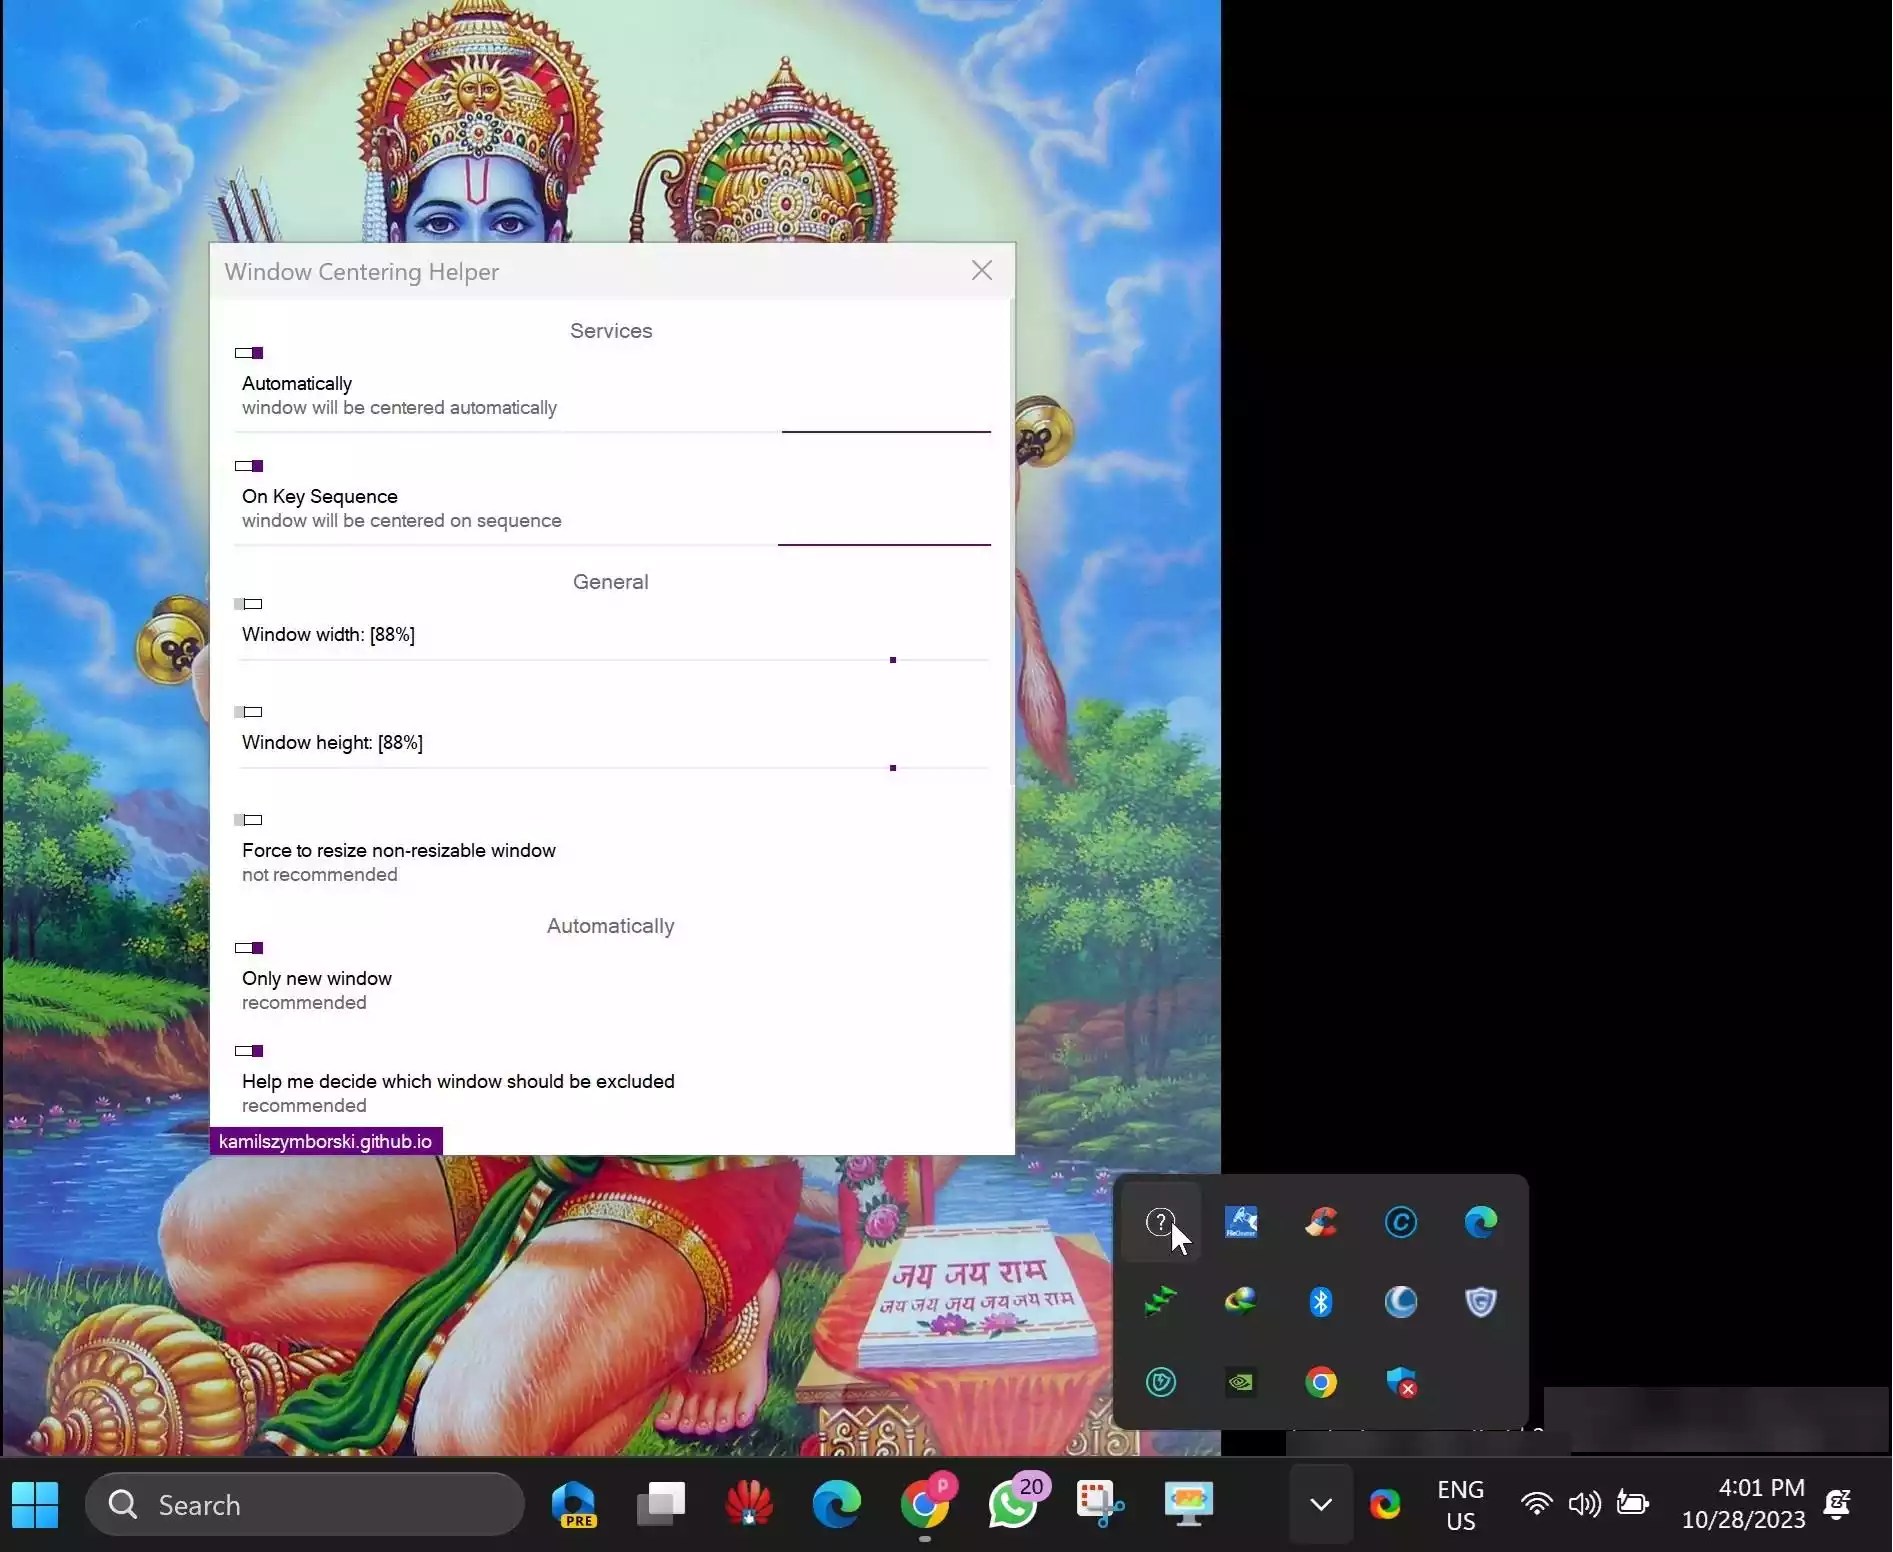The height and width of the screenshot is (1552, 1893).
Task: Launch Internet Download Manager tray icon
Action: pos(1240,1302)
